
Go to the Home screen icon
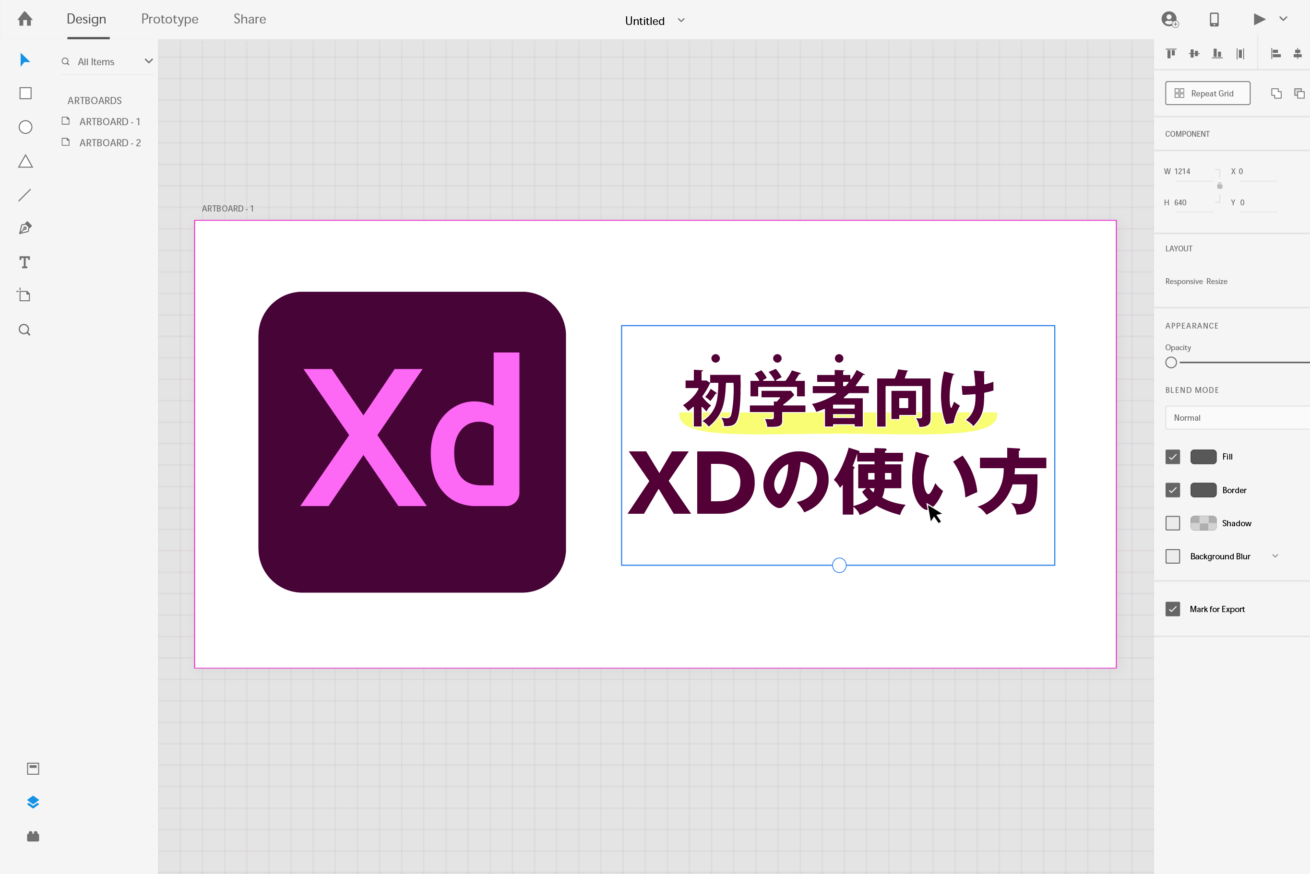(x=25, y=19)
